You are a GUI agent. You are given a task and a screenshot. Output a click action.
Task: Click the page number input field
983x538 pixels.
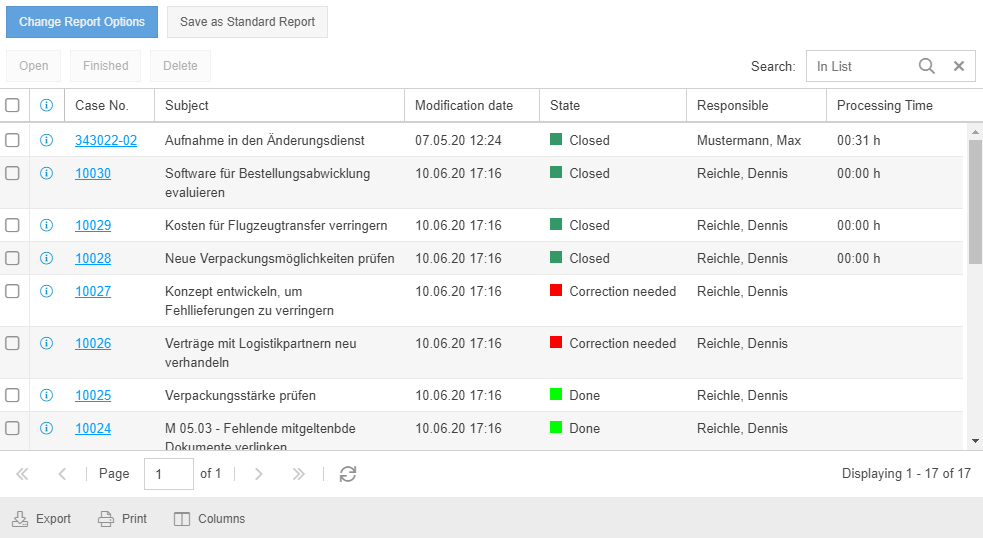tap(168, 474)
